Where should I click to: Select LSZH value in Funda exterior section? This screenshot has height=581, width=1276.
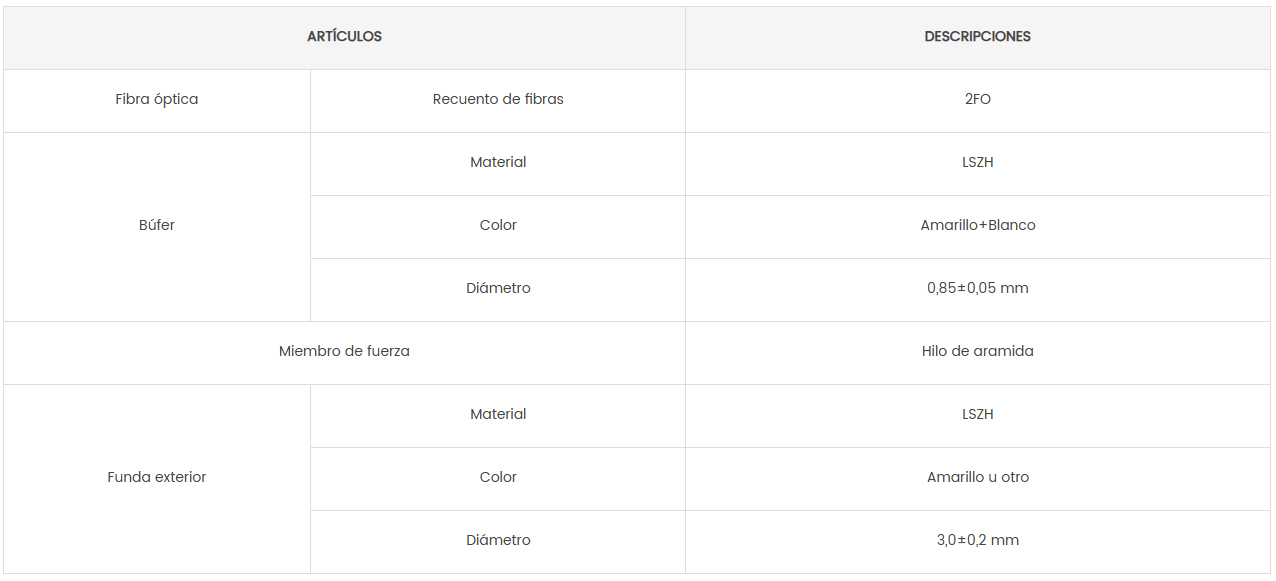coord(978,415)
